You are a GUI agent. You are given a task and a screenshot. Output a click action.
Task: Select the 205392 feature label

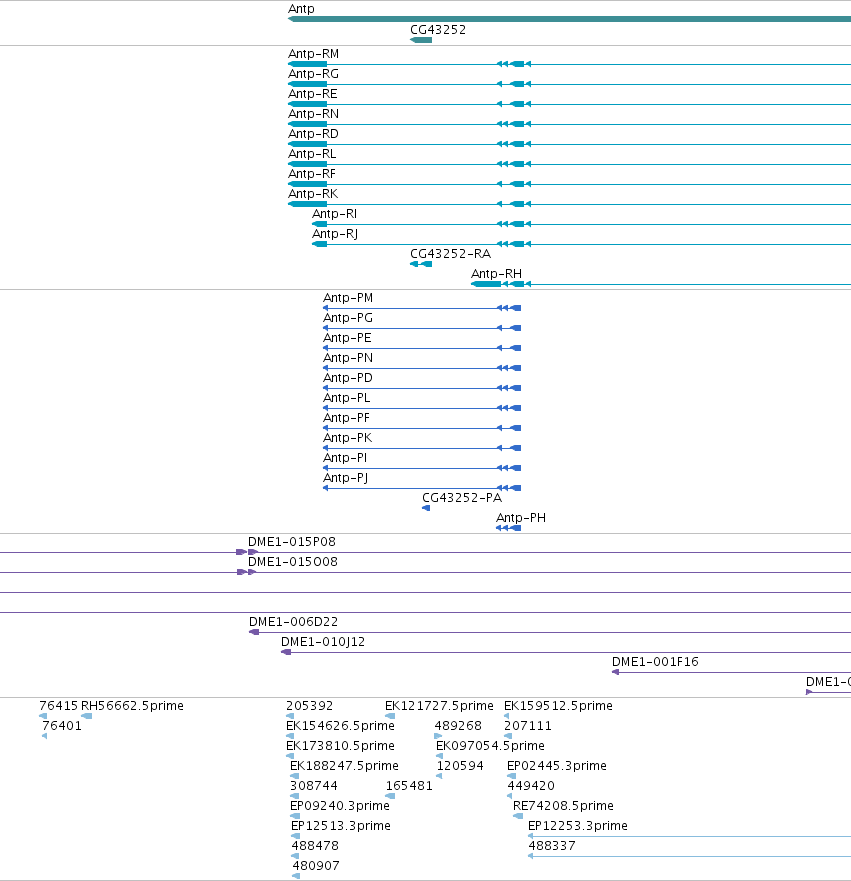pos(310,706)
